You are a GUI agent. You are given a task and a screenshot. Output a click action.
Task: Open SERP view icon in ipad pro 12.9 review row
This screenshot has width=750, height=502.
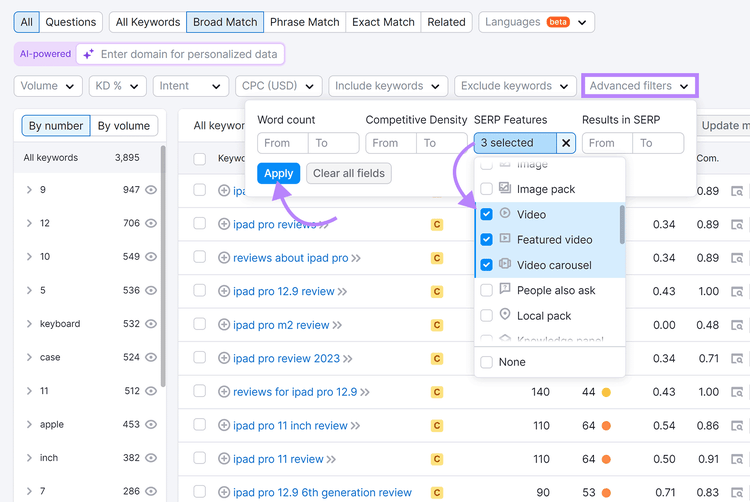(737, 291)
